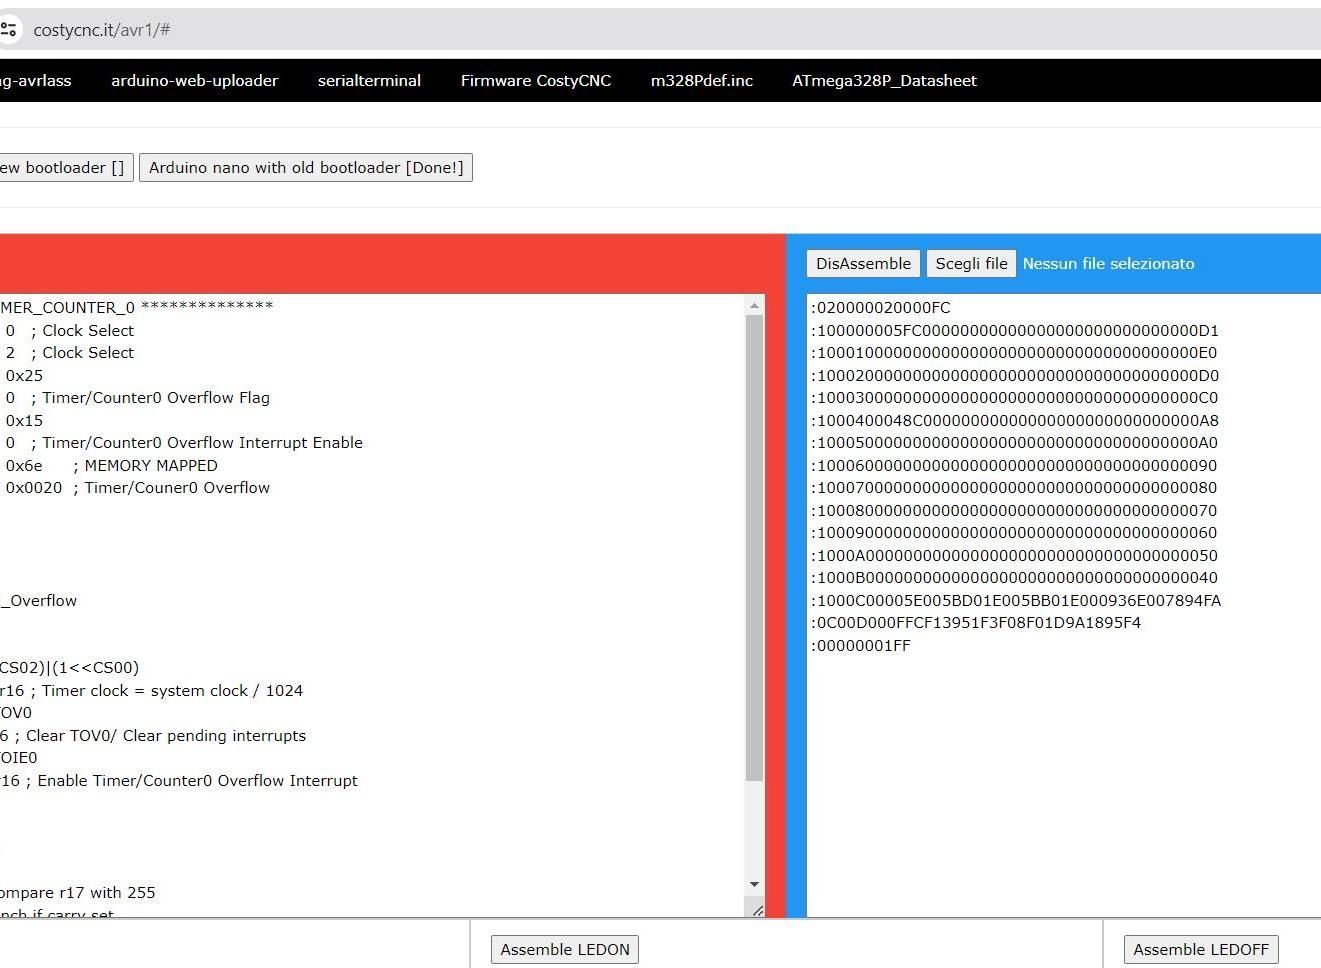Click the Assemble LEDON button
Image resolution: width=1321 pixels, height=968 pixels.
click(x=565, y=950)
